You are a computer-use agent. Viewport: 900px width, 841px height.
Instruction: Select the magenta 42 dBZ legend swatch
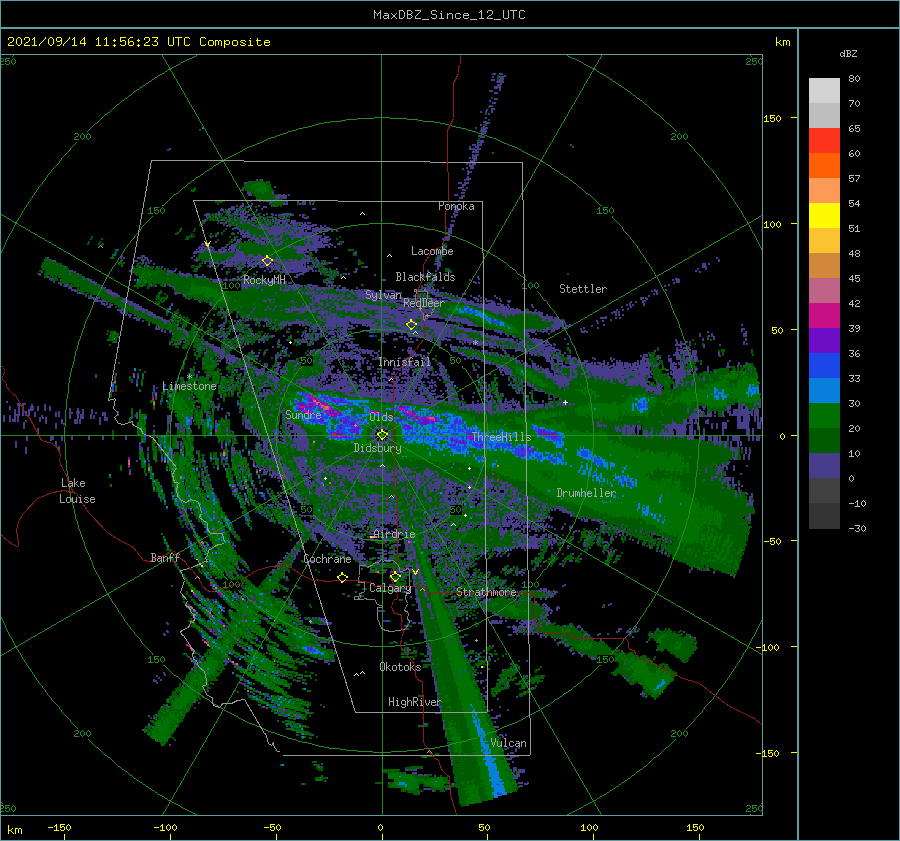click(x=824, y=315)
